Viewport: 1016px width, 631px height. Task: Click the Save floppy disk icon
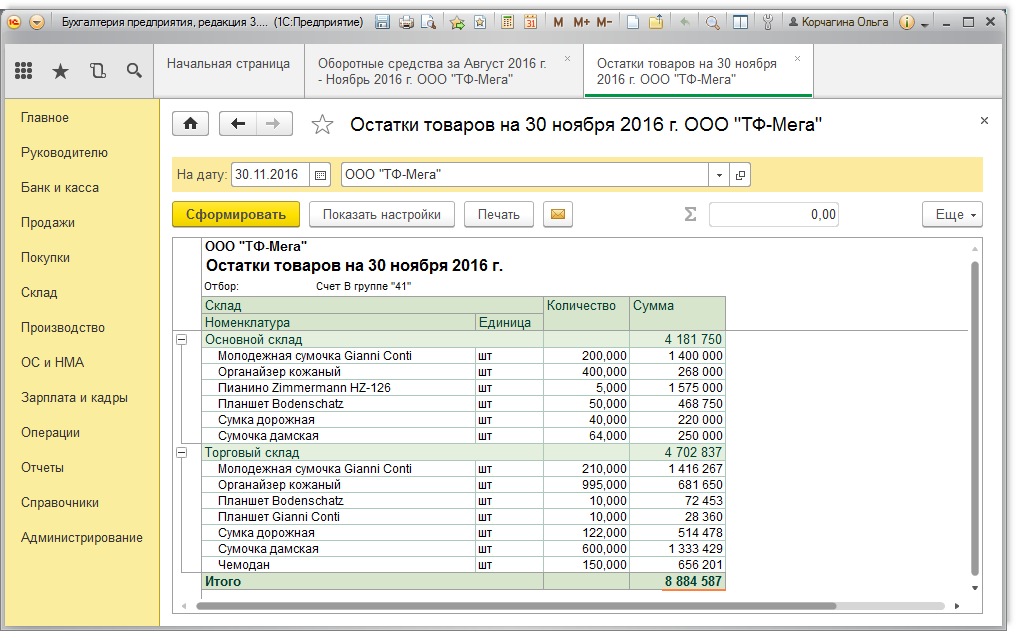(x=382, y=22)
